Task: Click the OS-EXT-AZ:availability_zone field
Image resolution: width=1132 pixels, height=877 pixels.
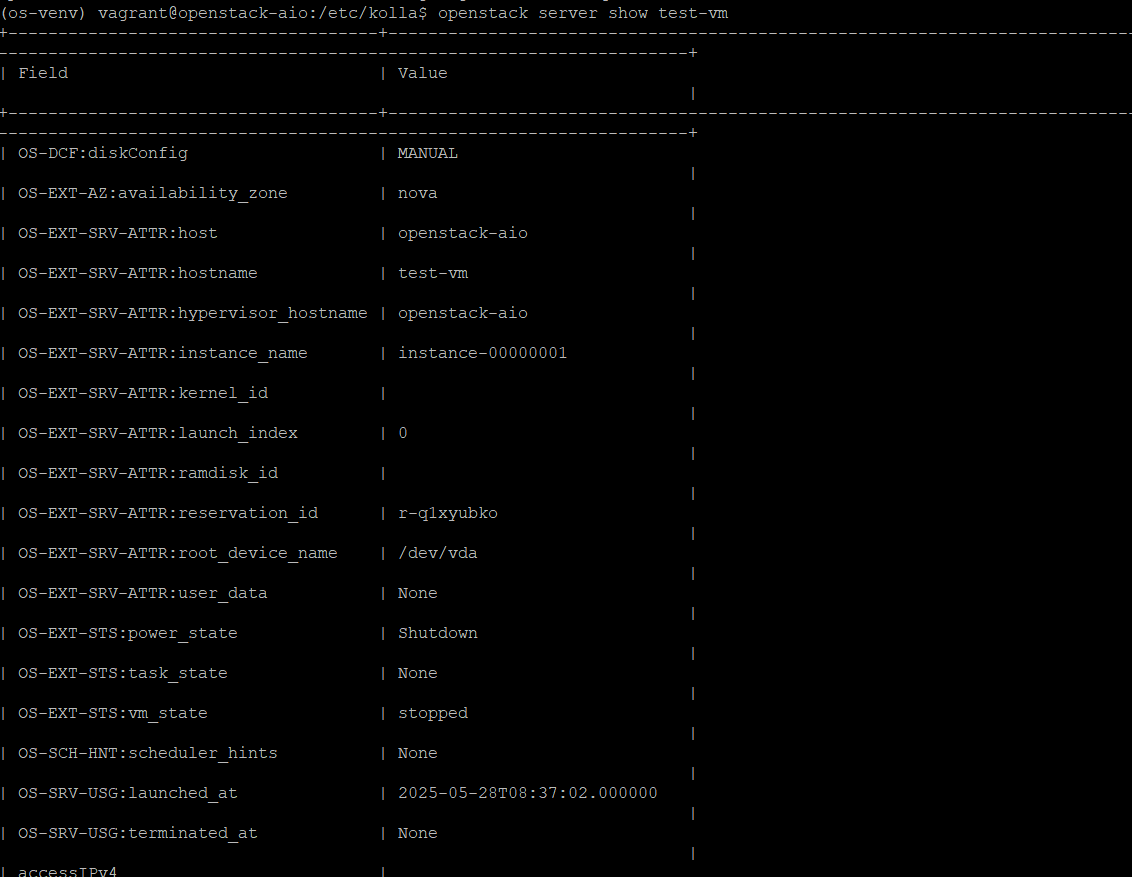Action: click(153, 193)
